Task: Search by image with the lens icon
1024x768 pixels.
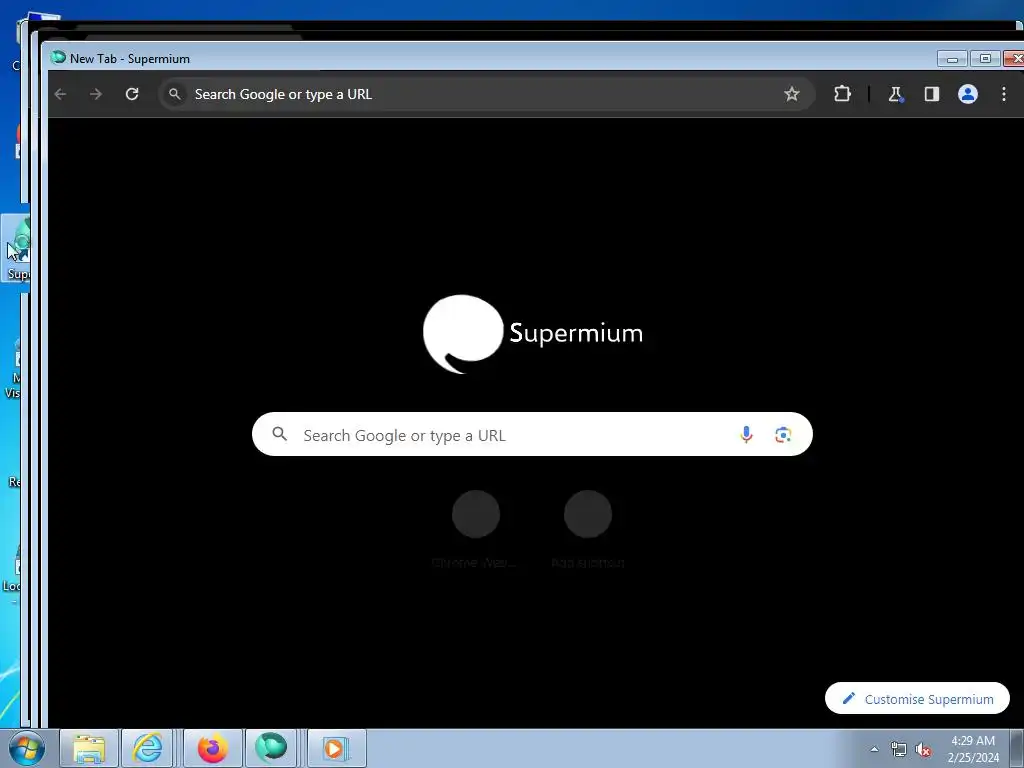Action: coord(783,434)
